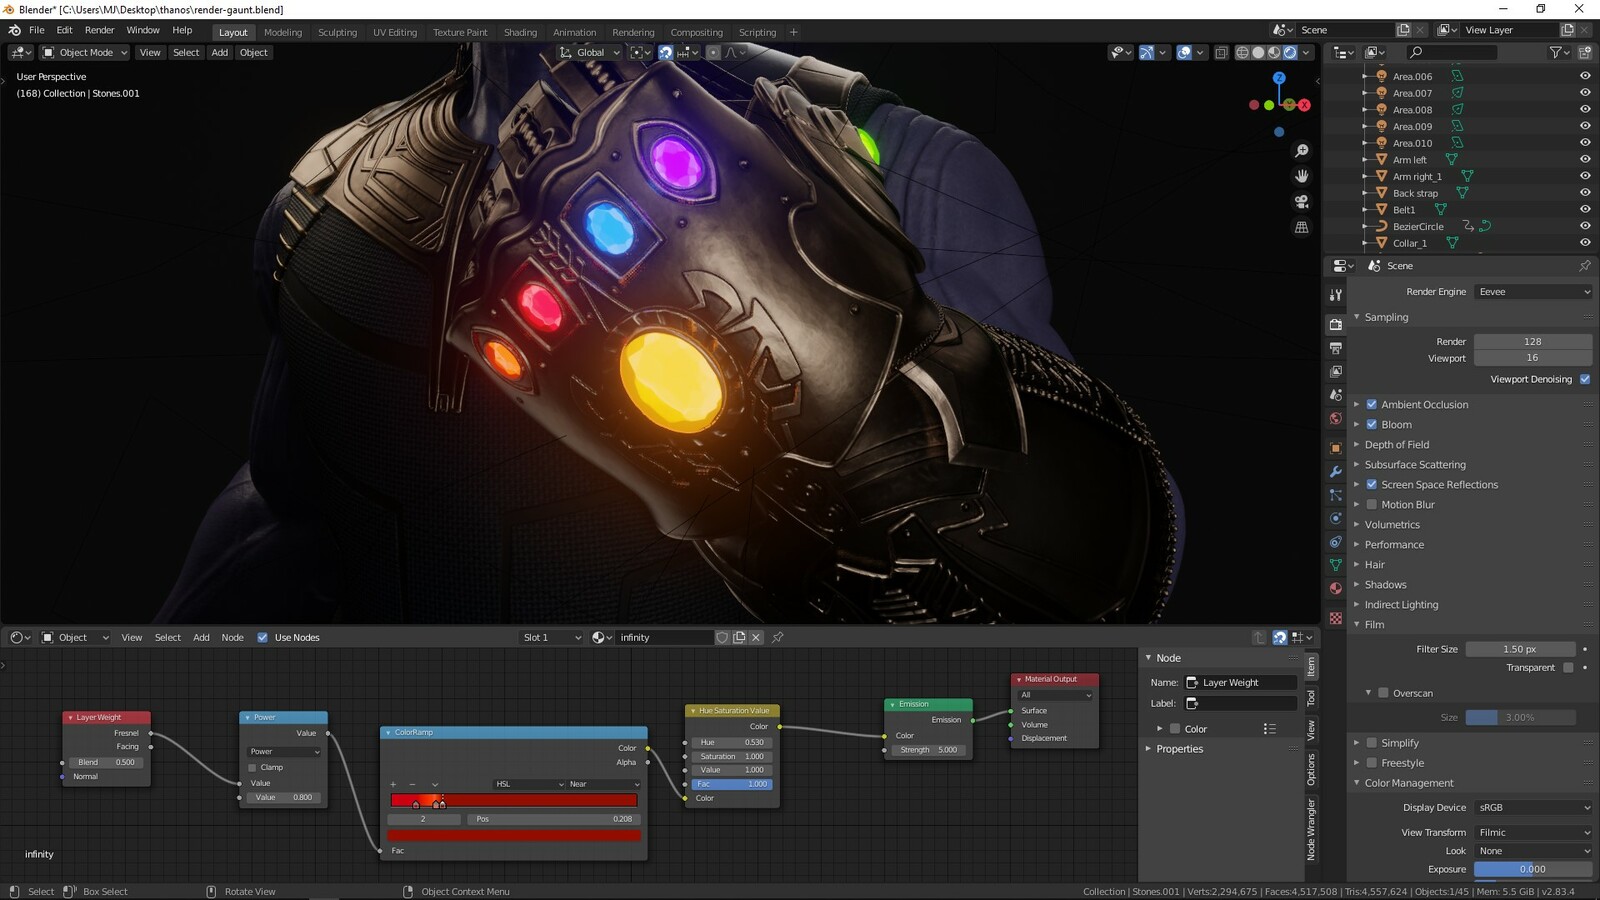Click the viewport pan hand icon
1600x900 pixels.
[1301, 176]
